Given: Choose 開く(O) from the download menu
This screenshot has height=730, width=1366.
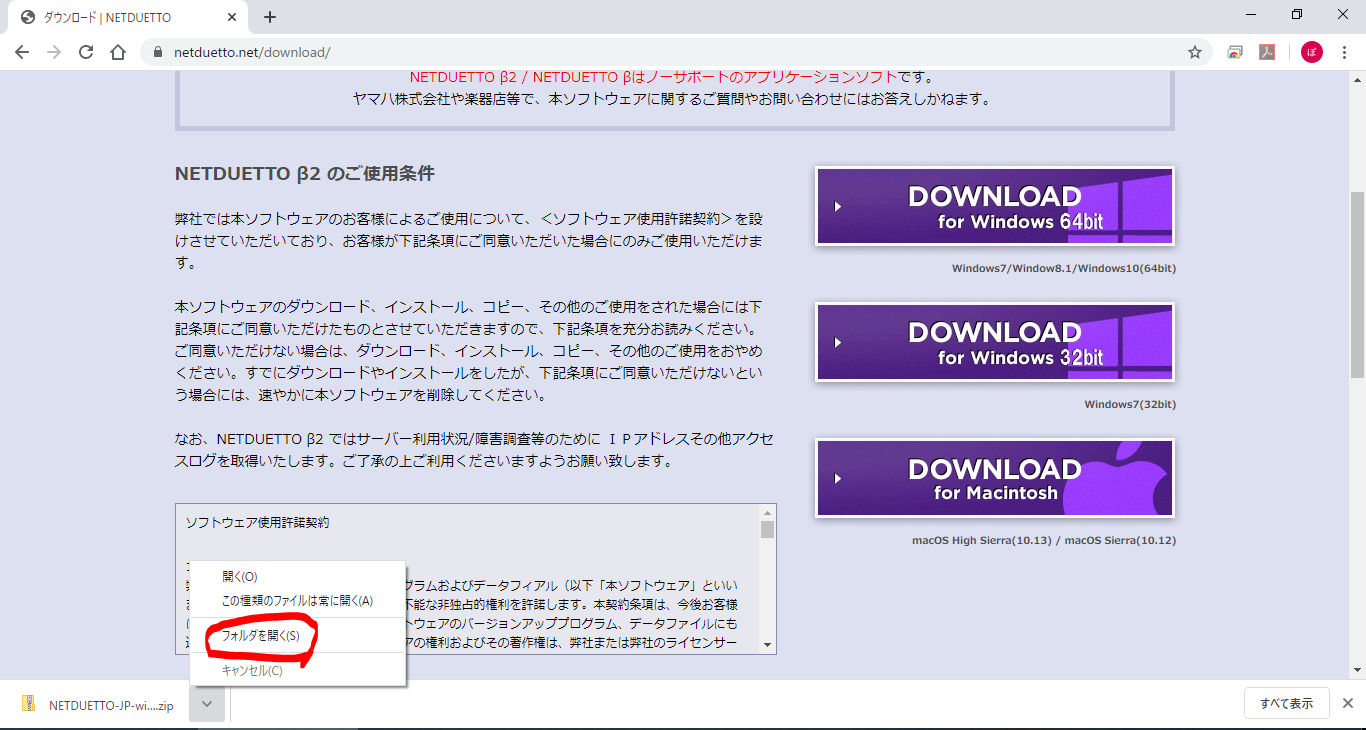Looking at the screenshot, I should coord(298,576).
